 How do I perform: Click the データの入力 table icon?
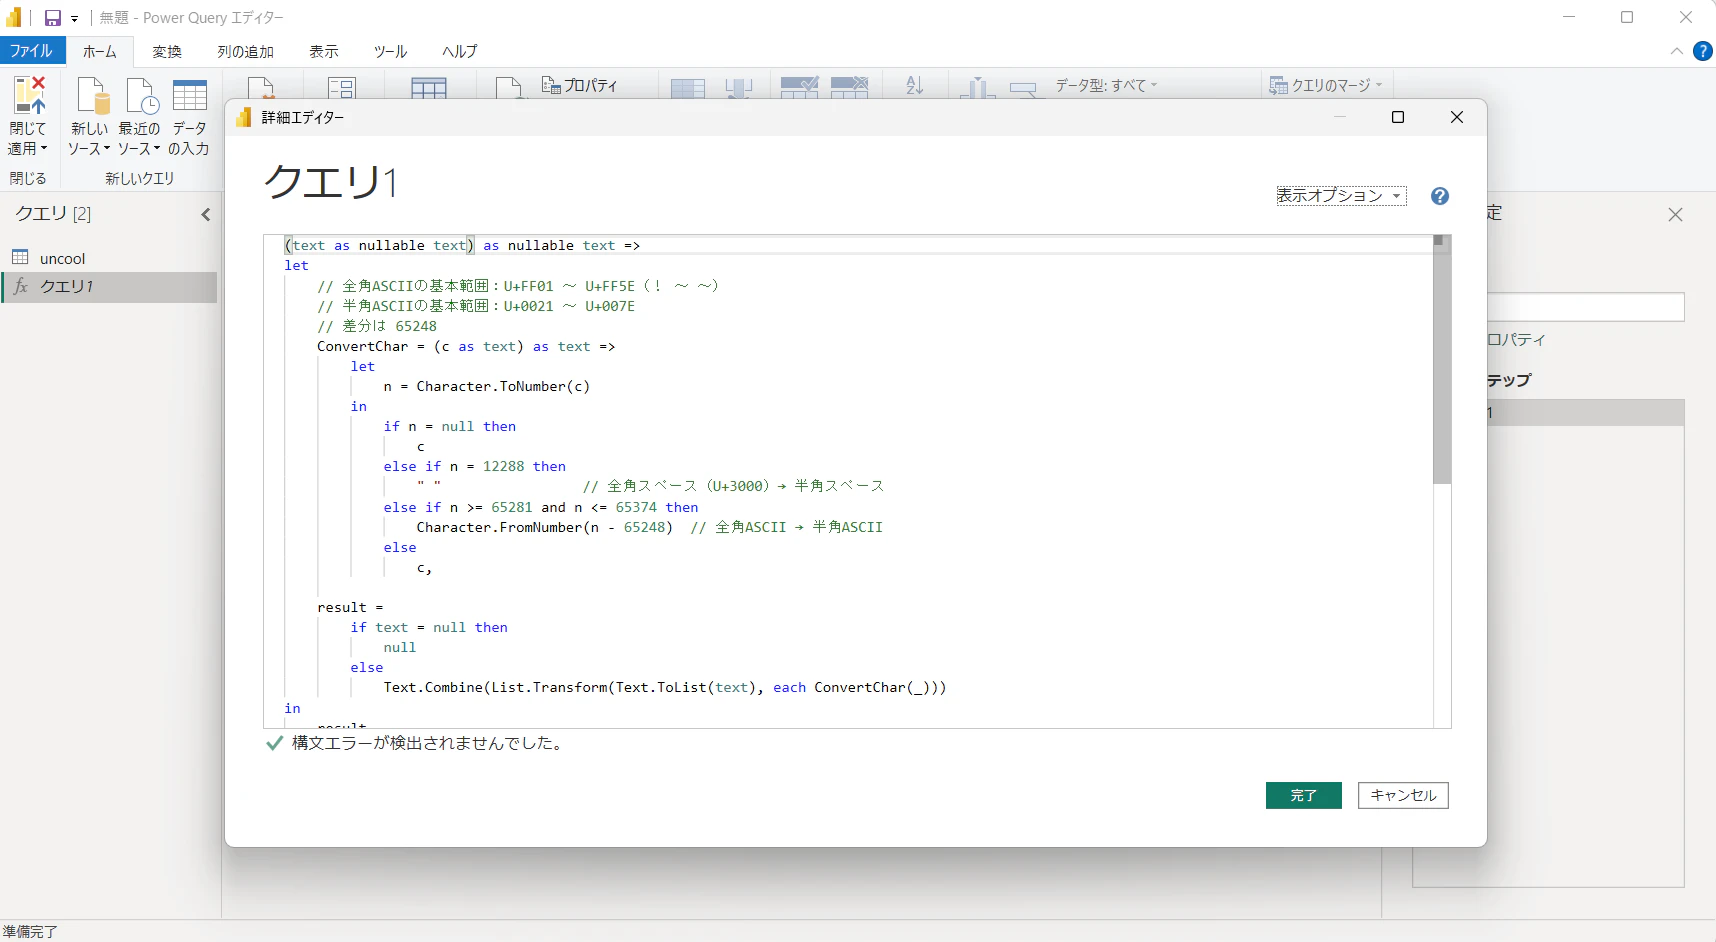click(189, 95)
